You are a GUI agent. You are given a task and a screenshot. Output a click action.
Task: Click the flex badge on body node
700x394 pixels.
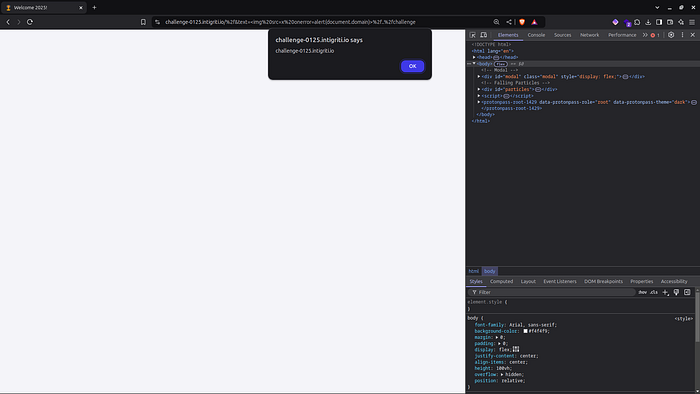point(501,64)
